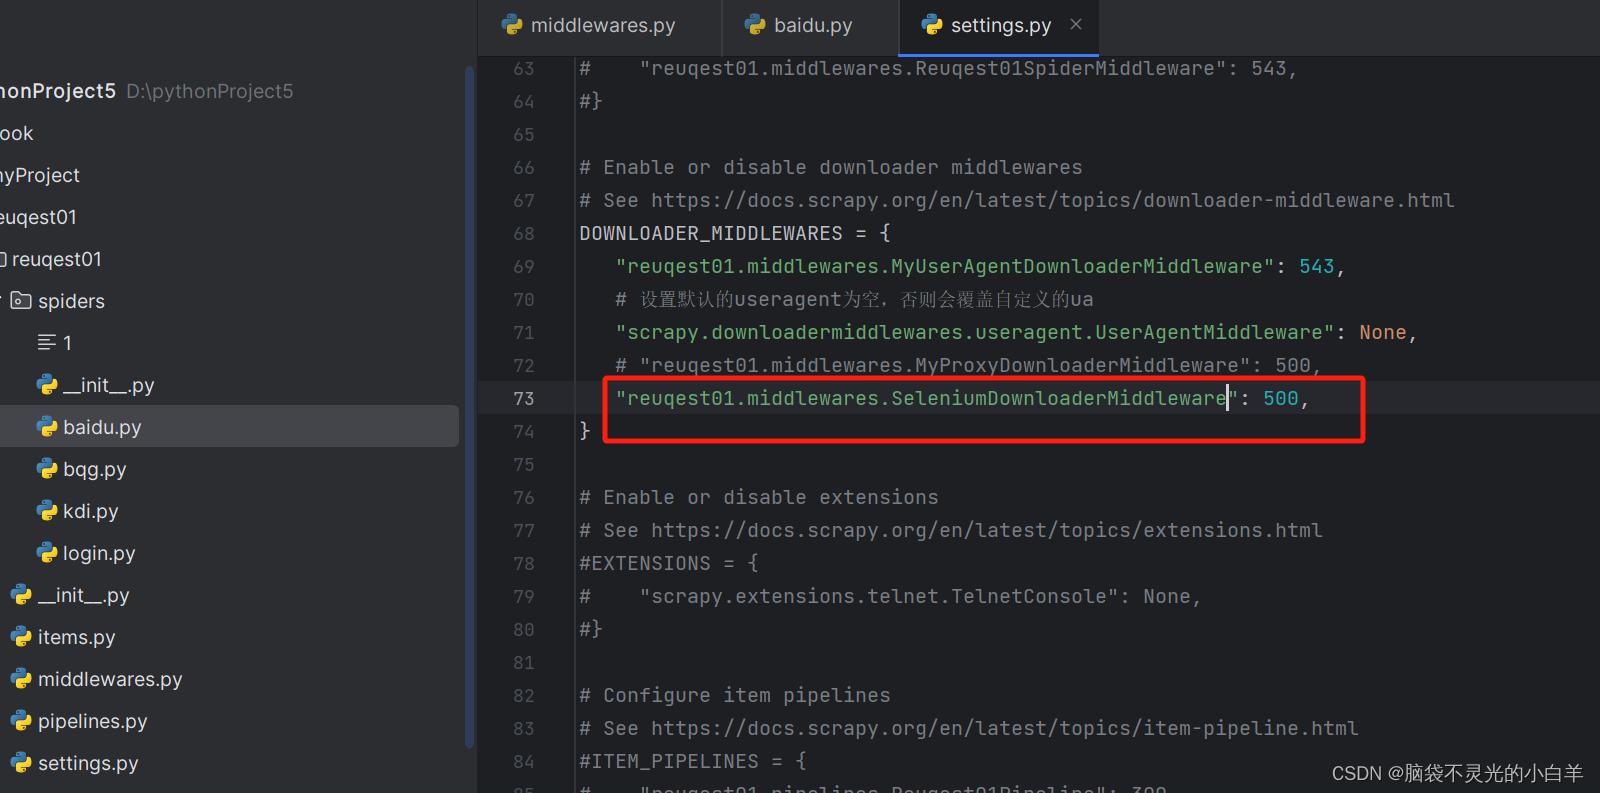Click the Python icon on middlewares.py tab
This screenshot has width=1600, height=793.
pyautogui.click(x=513, y=26)
